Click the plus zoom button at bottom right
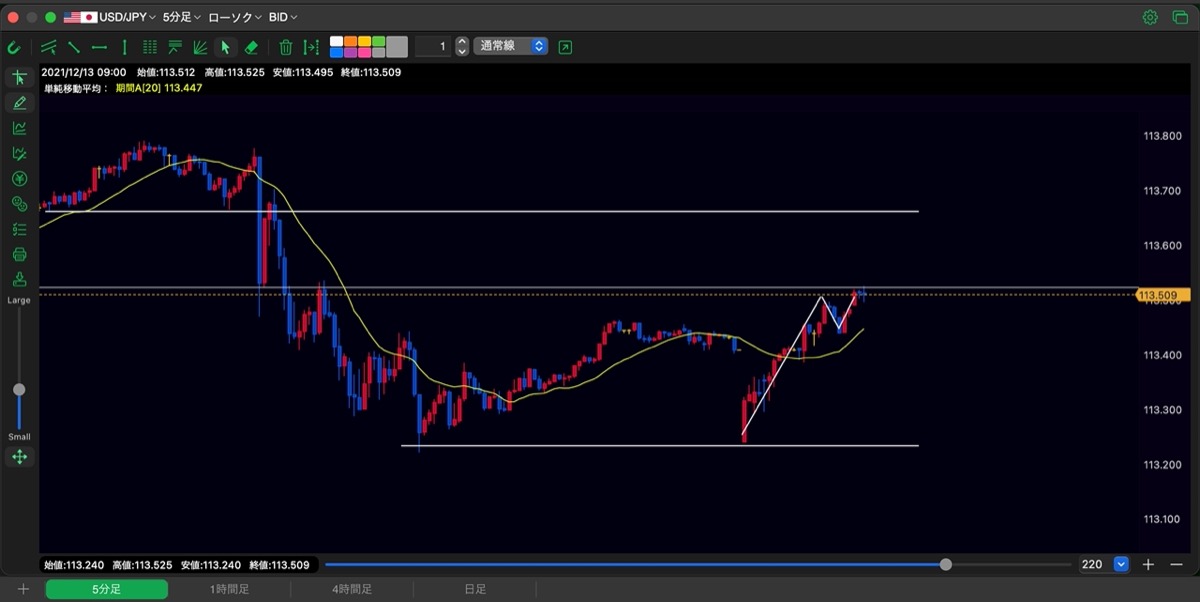The image size is (1200, 602). coord(1148,564)
